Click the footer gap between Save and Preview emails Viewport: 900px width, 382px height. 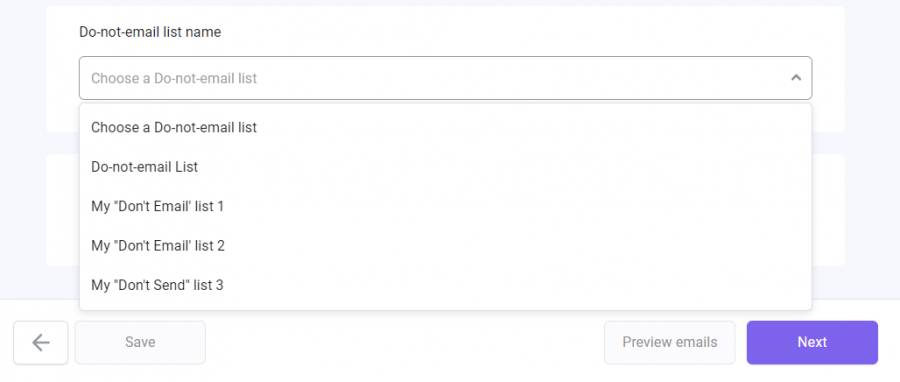tap(405, 342)
